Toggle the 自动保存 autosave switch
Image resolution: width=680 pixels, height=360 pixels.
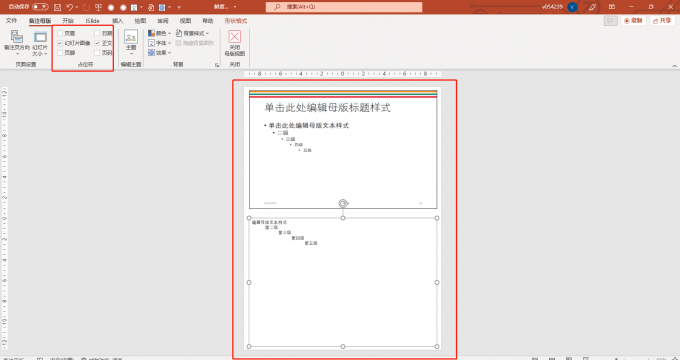click(x=40, y=7)
